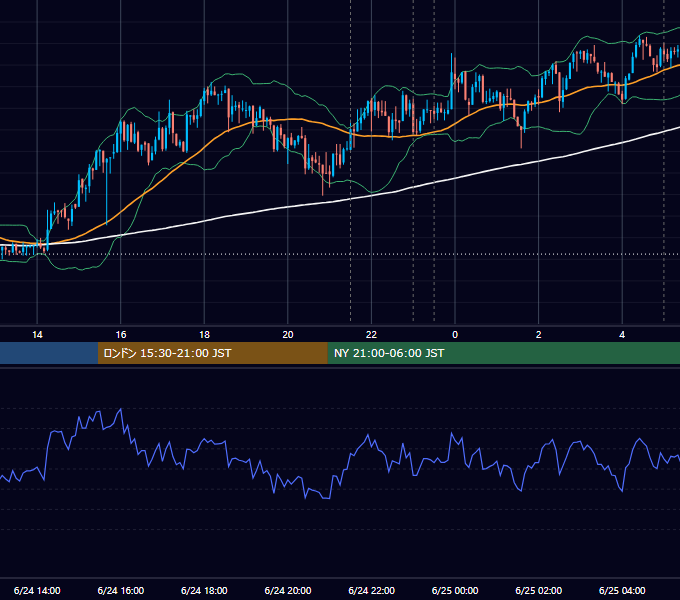Click the London session bar 15:30-21:00 JST
This screenshot has height=600, width=680.
click(212, 353)
